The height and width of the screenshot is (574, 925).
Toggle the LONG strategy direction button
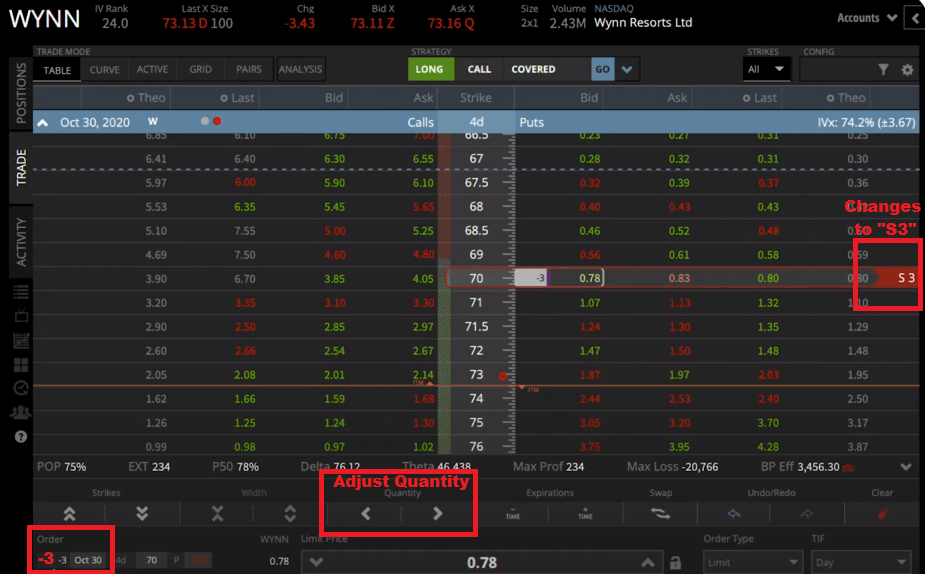pos(430,69)
